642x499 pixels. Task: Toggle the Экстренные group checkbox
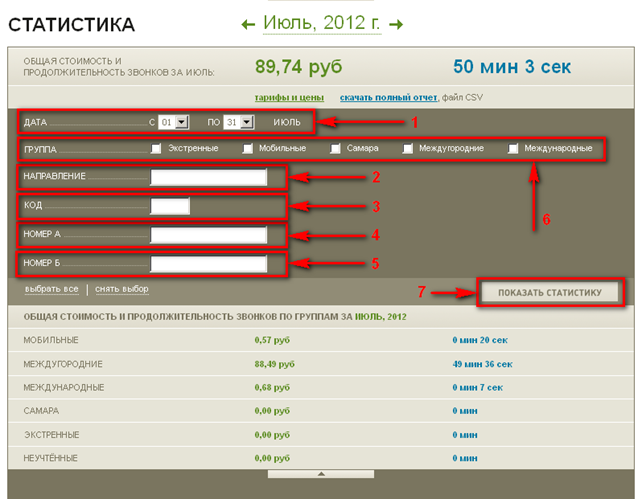click(156, 149)
